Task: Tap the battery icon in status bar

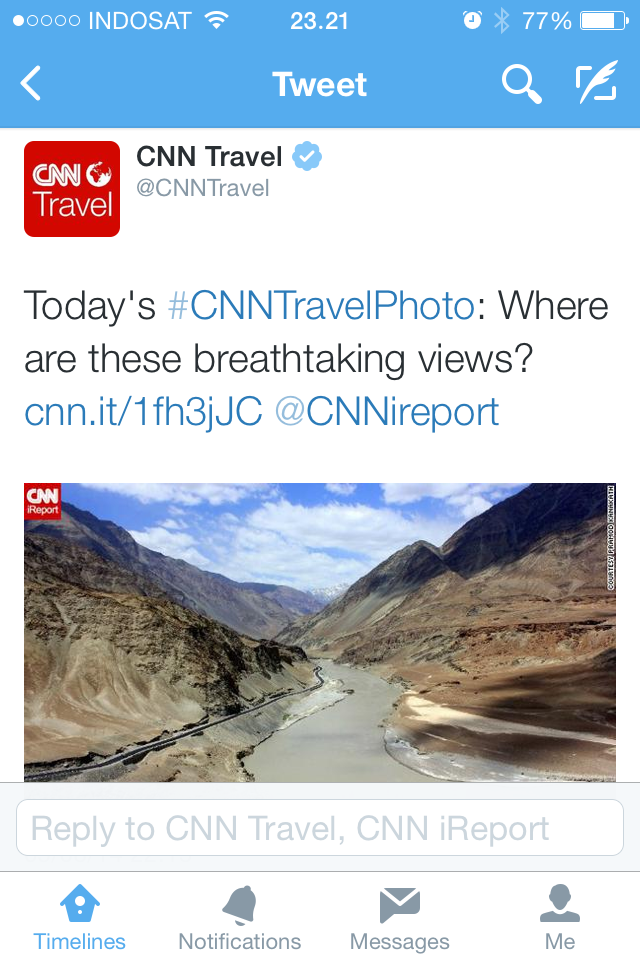Action: (x=602, y=20)
